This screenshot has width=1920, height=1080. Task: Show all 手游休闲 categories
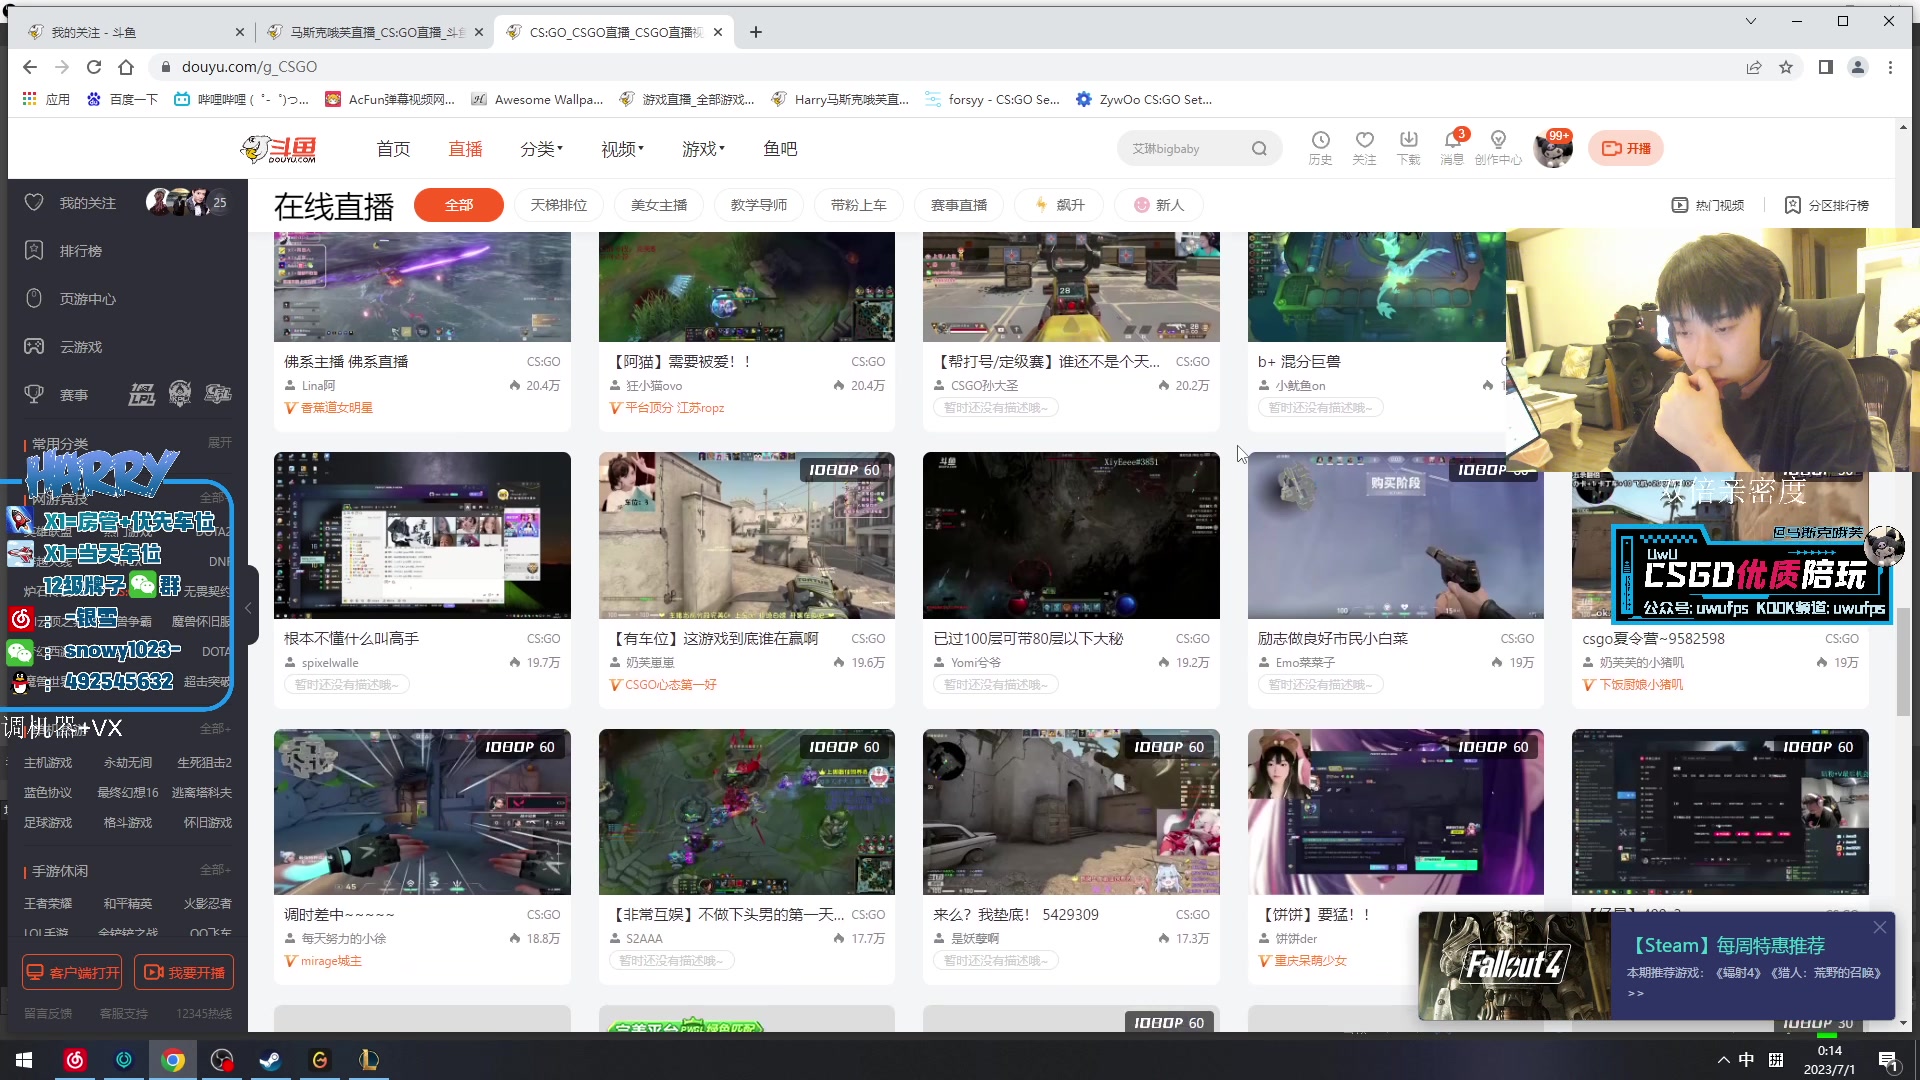(215, 870)
